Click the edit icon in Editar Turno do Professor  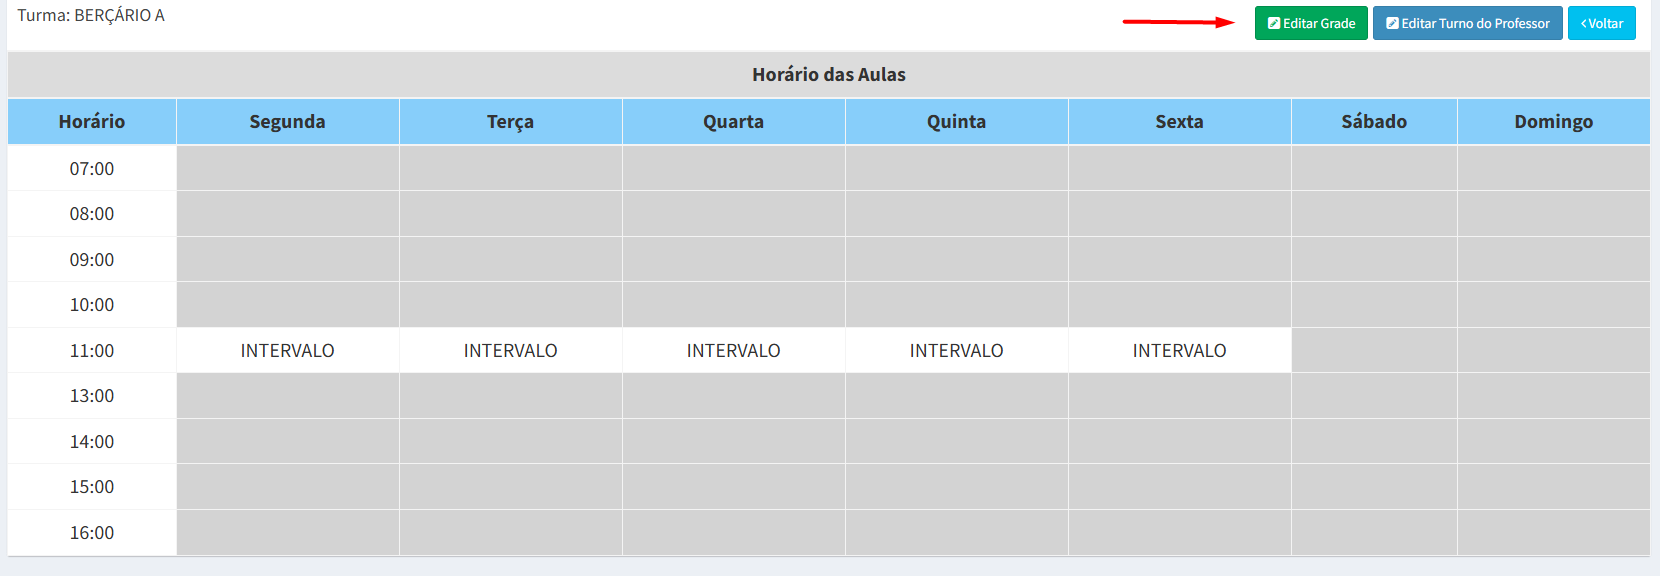[x=1392, y=24]
